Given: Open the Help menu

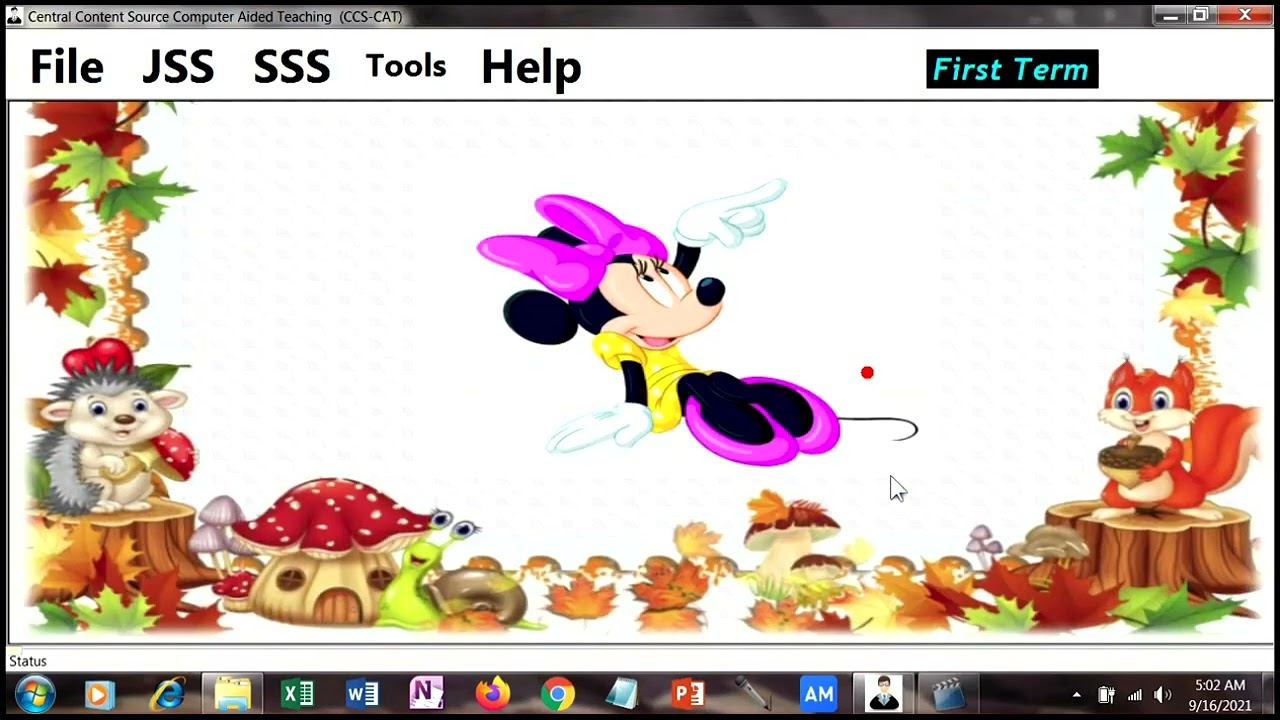Looking at the screenshot, I should [531, 67].
